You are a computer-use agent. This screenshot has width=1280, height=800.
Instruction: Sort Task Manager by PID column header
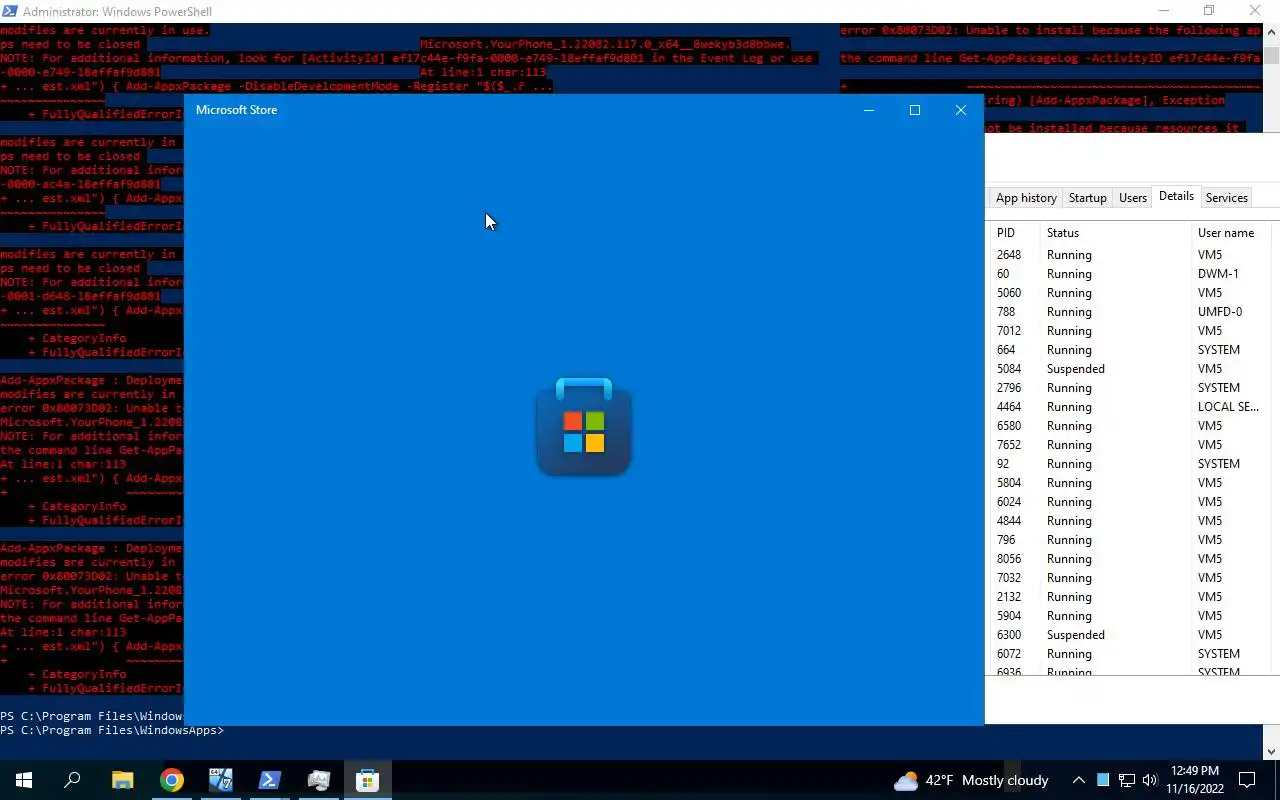1012,233
